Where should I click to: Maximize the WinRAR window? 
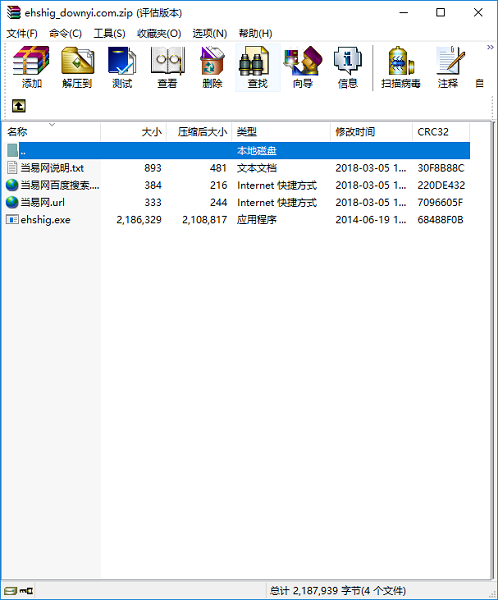(441, 13)
